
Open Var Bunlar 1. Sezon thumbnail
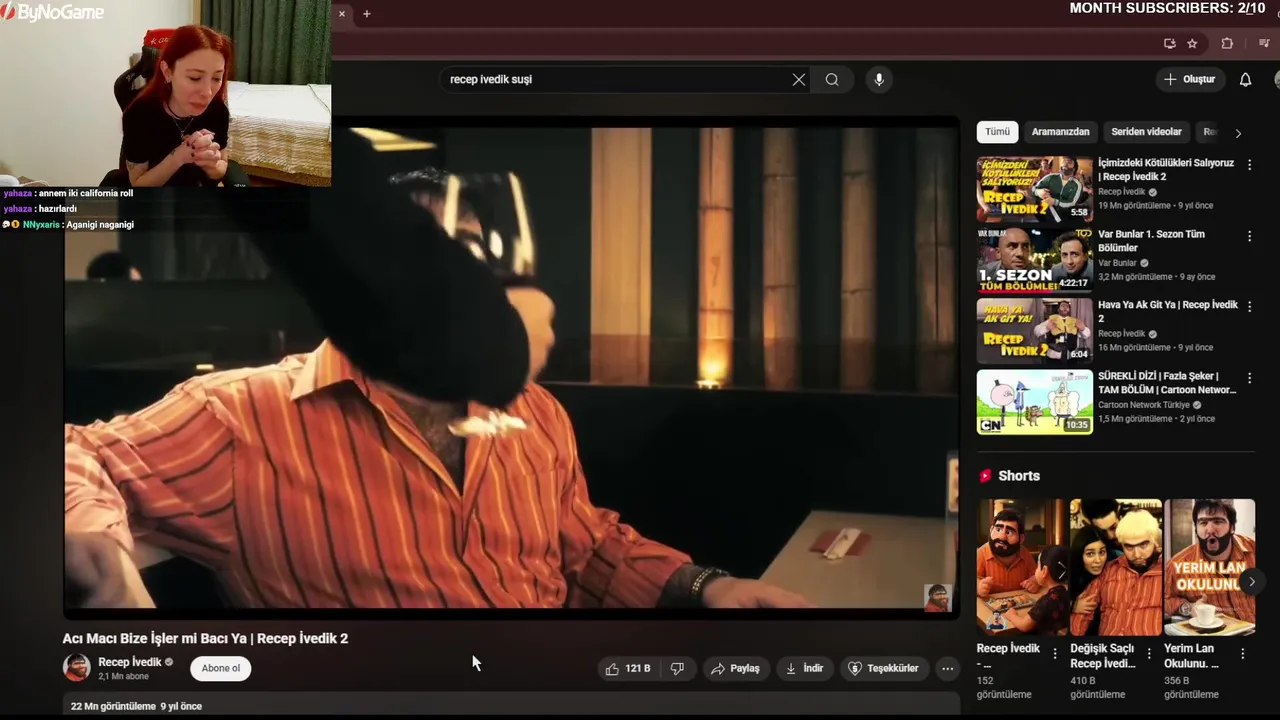click(x=1034, y=260)
